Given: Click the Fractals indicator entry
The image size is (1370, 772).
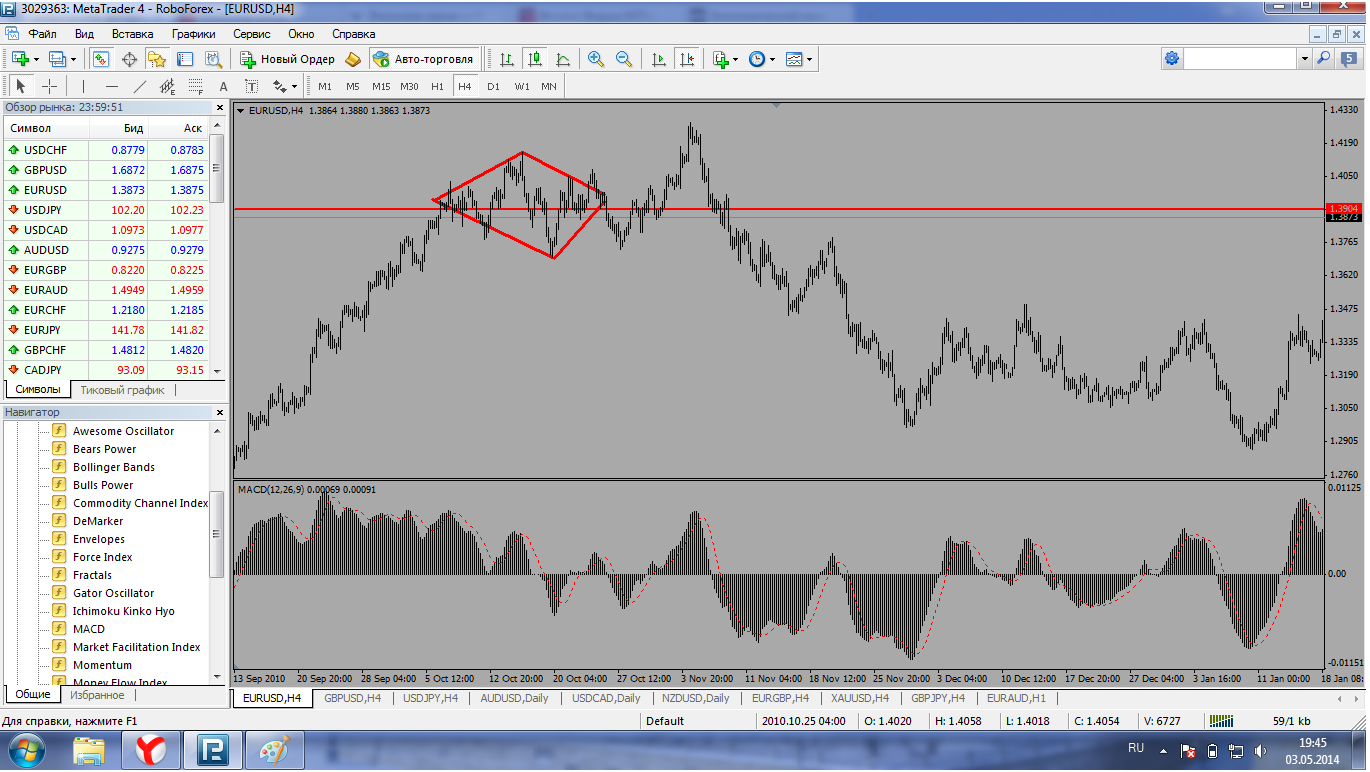Looking at the screenshot, I should [x=92, y=575].
